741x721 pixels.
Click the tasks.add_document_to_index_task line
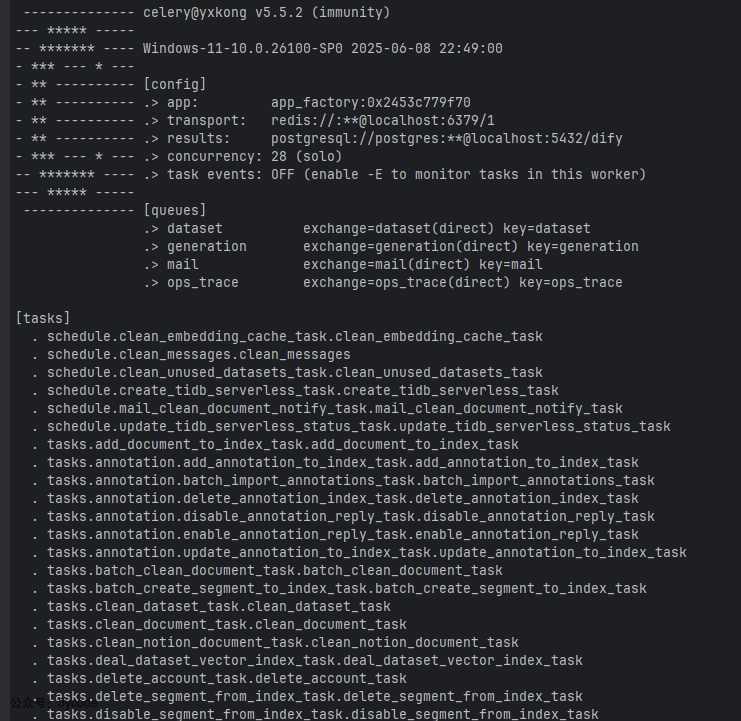[x=283, y=445]
